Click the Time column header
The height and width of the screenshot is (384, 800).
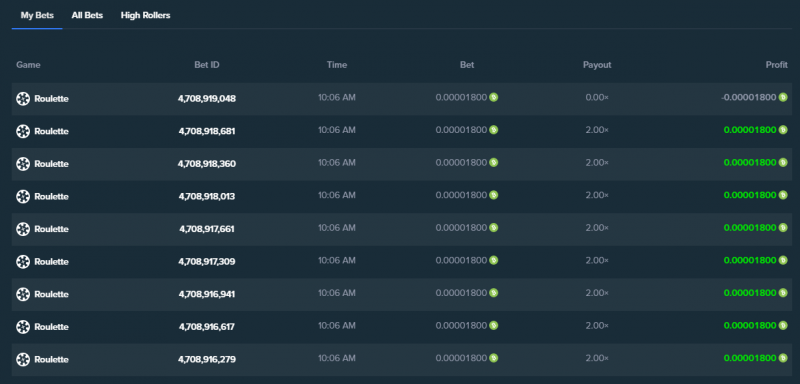pos(337,65)
